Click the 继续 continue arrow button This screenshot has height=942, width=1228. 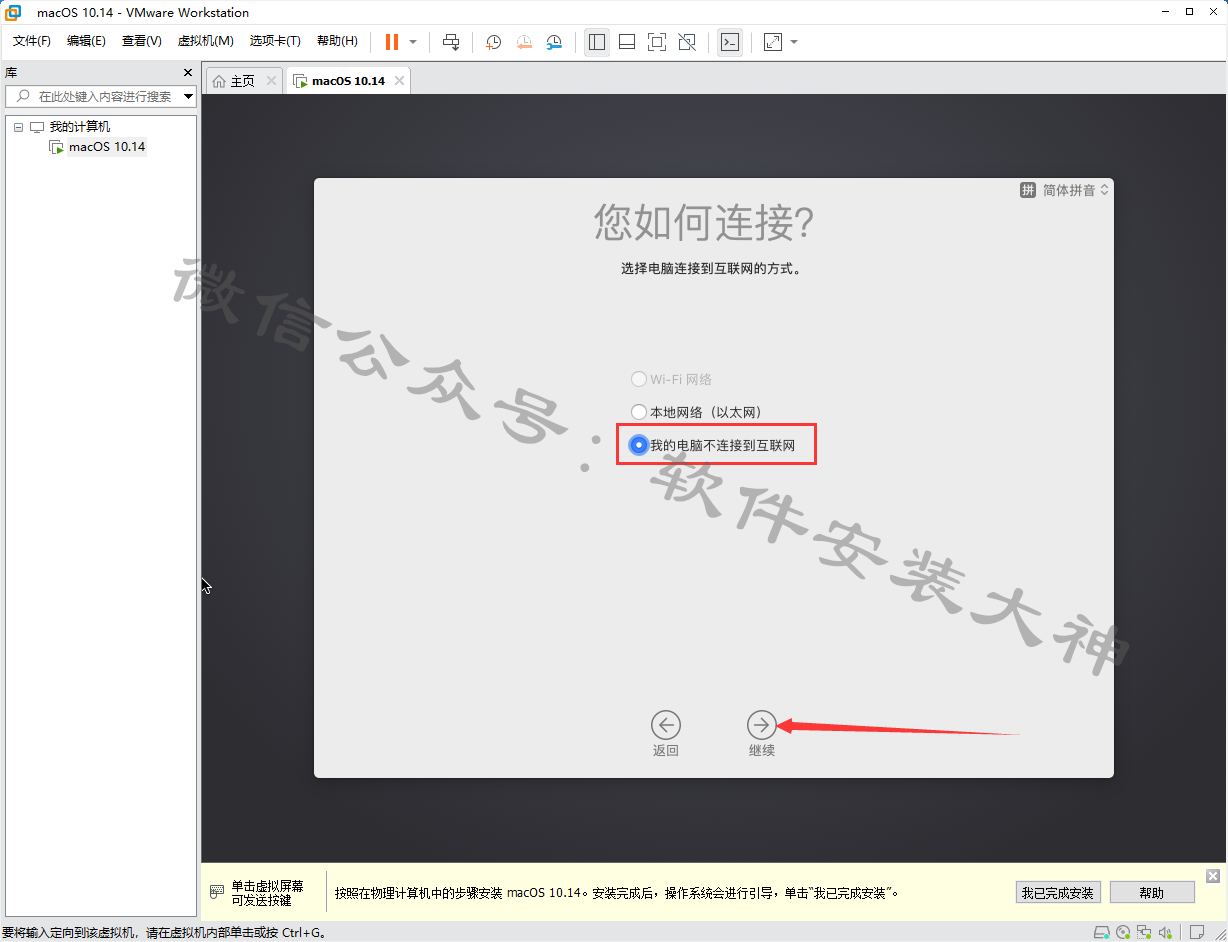point(762,724)
